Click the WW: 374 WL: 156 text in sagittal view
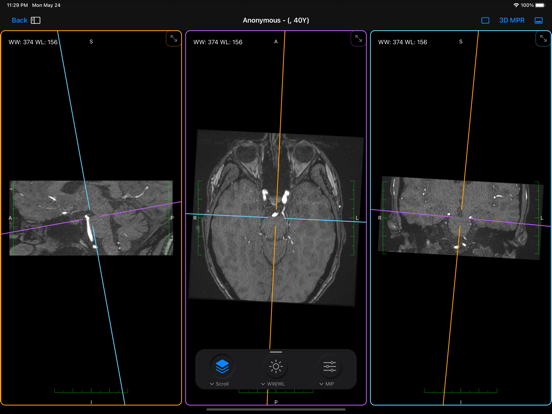The width and height of the screenshot is (552, 414). tap(33, 42)
